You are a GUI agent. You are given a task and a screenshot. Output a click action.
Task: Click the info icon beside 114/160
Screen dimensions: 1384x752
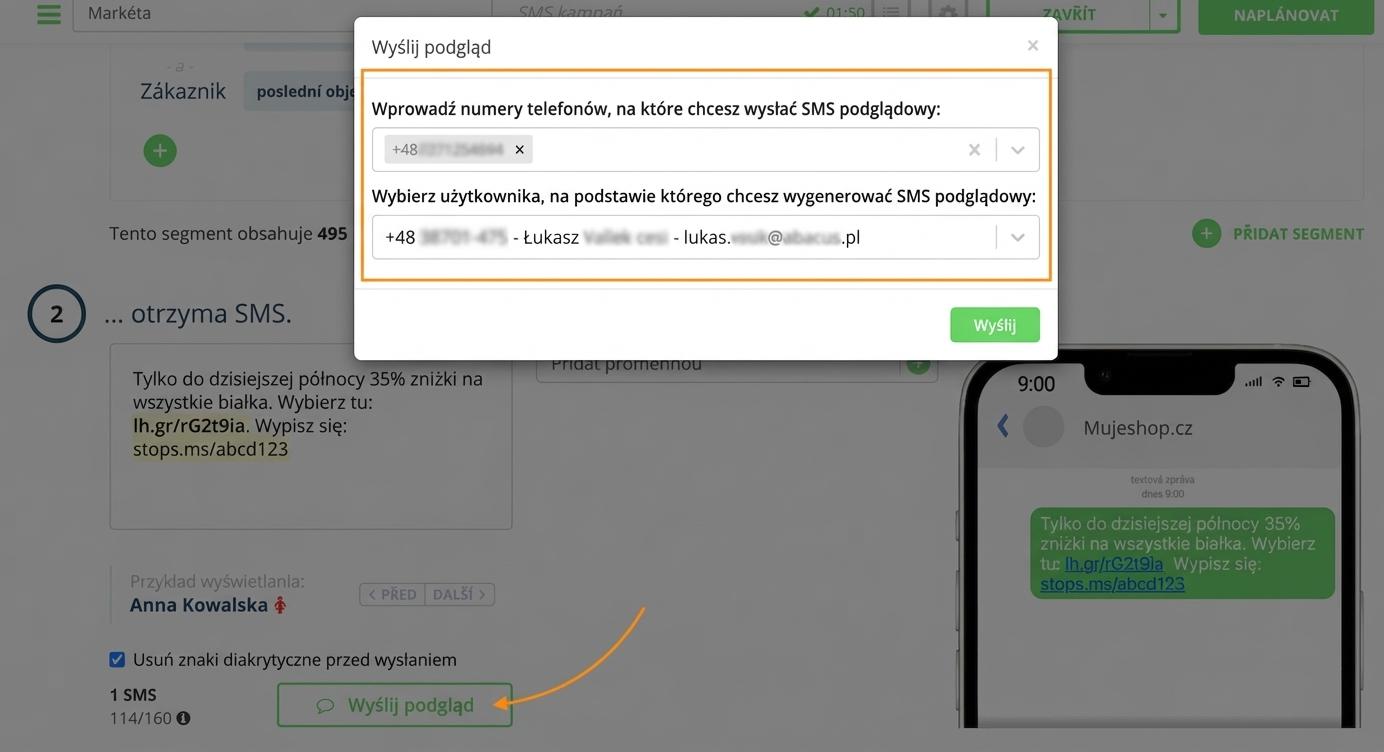(183, 718)
